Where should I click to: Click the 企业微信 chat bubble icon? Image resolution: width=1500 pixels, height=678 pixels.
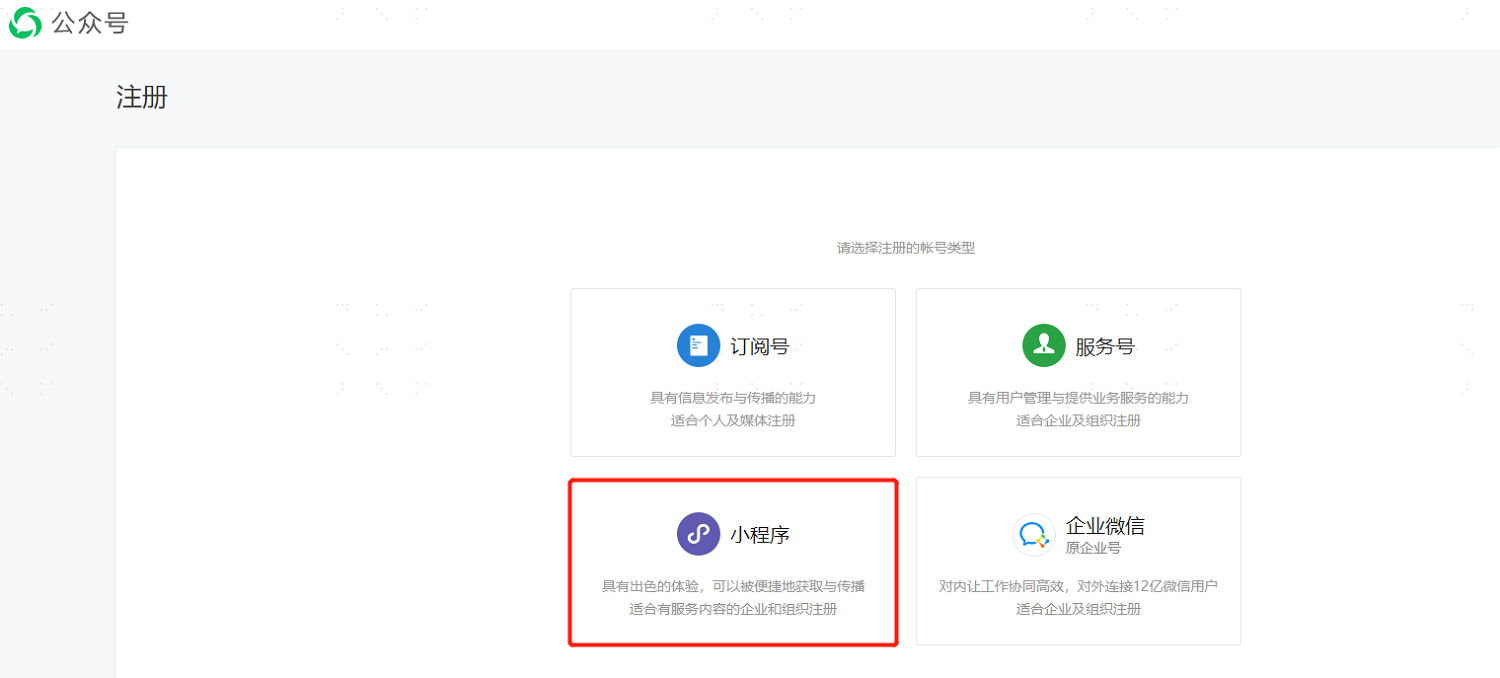coord(1034,535)
